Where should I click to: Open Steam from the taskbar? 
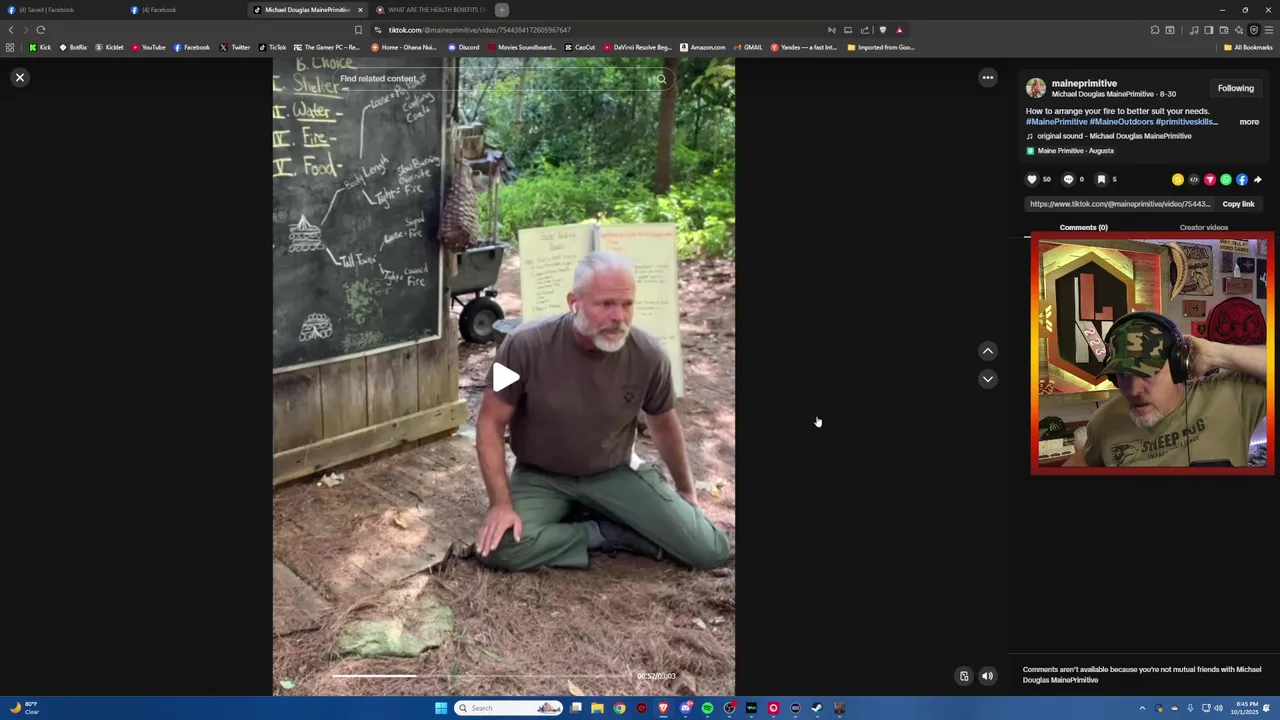[x=817, y=708]
